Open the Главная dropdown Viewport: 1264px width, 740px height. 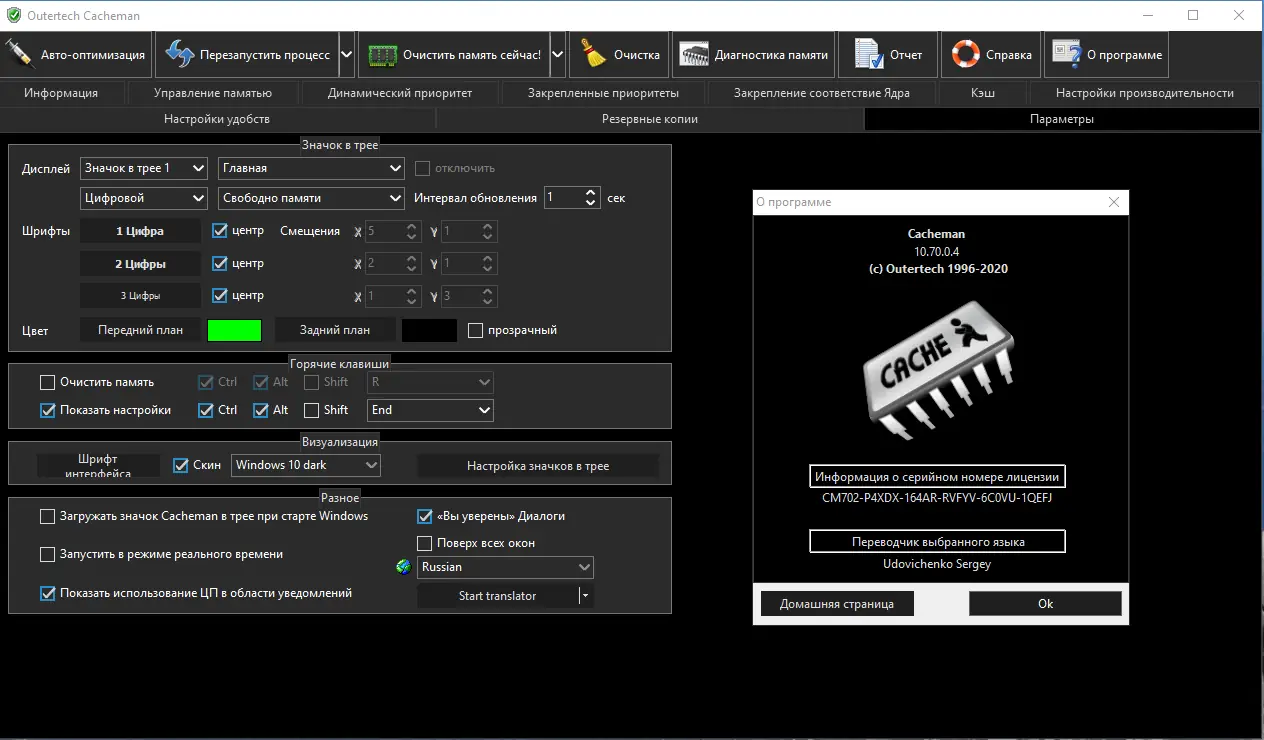pos(311,168)
